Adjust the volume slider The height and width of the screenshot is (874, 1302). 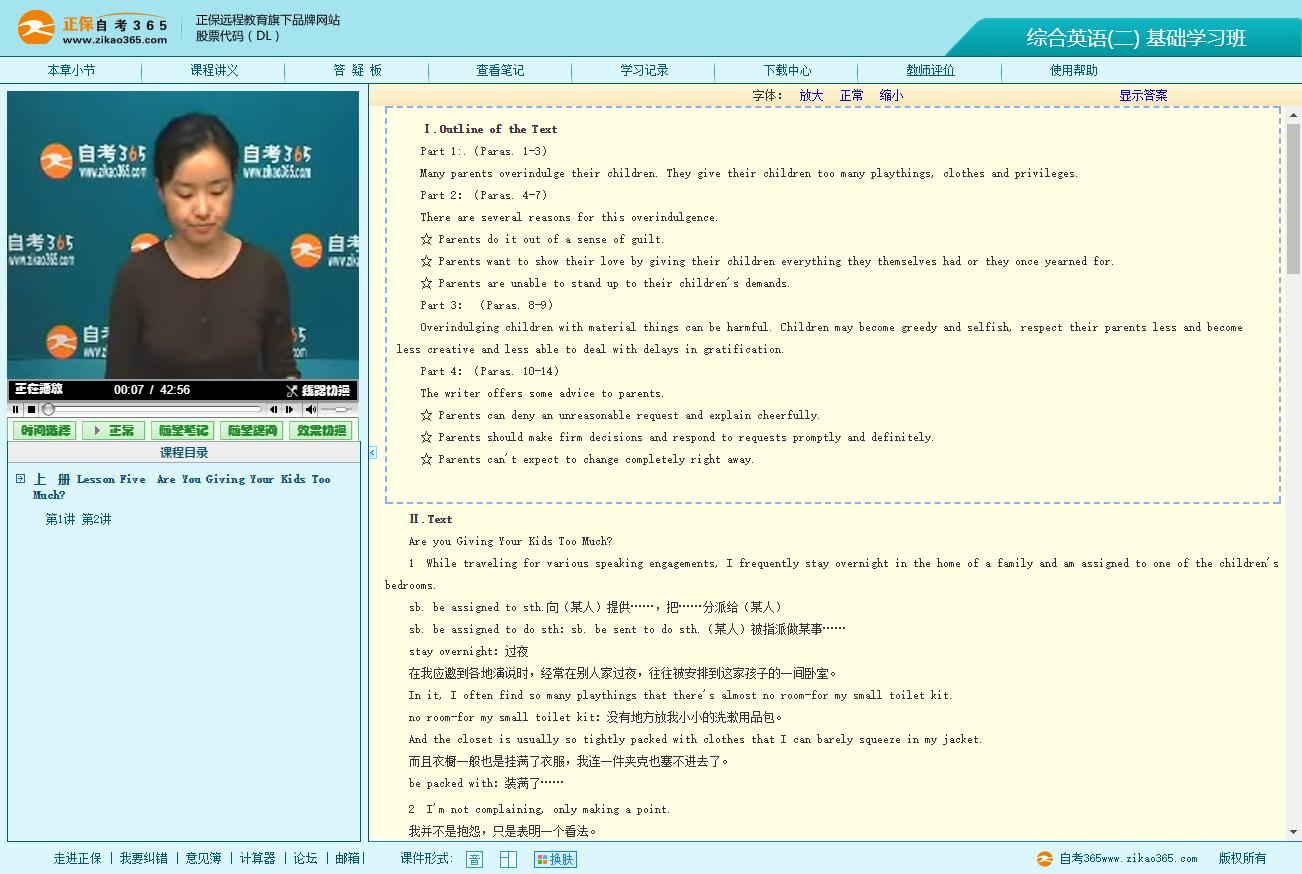(337, 409)
